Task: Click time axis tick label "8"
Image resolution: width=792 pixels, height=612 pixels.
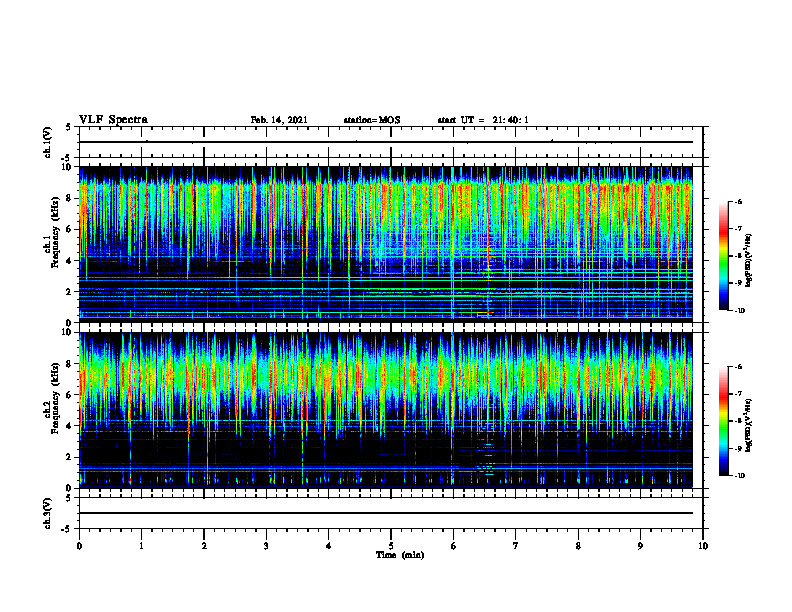Action: click(578, 546)
